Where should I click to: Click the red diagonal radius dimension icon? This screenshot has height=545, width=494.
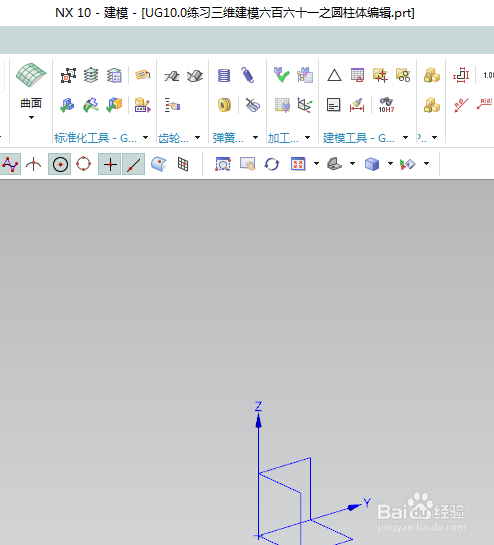(x=461, y=105)
